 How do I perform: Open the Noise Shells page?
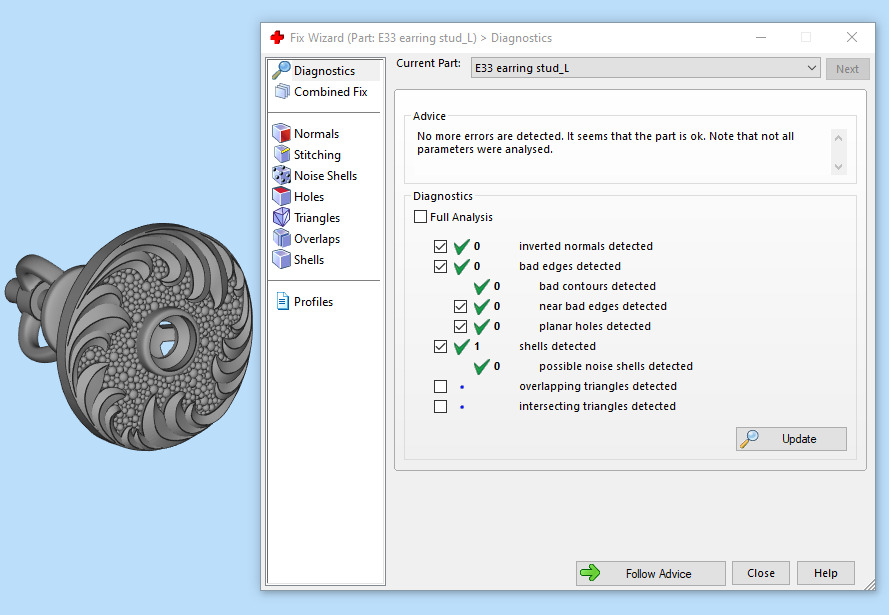[325, 175]
